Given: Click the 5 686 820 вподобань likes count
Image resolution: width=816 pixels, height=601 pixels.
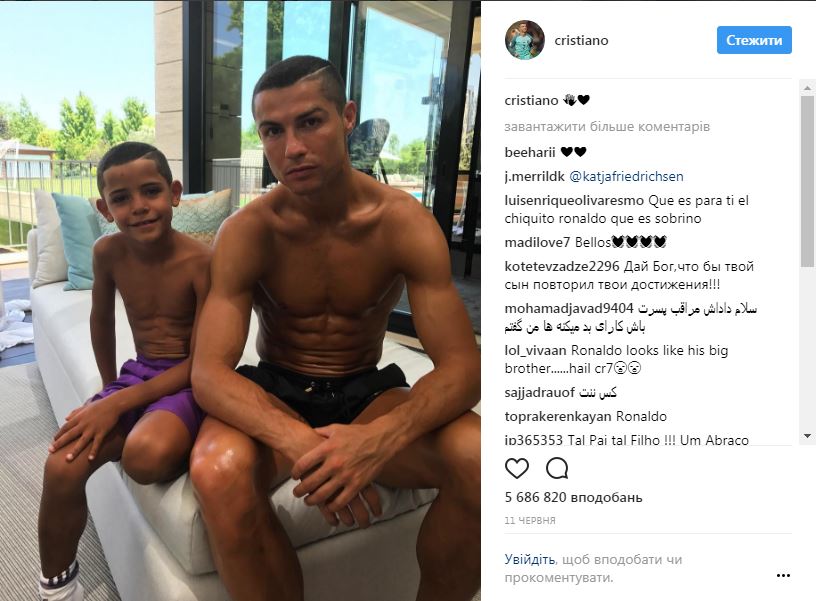Looking at the screenshot, I should pyautogui.click(x=573, y=497).
